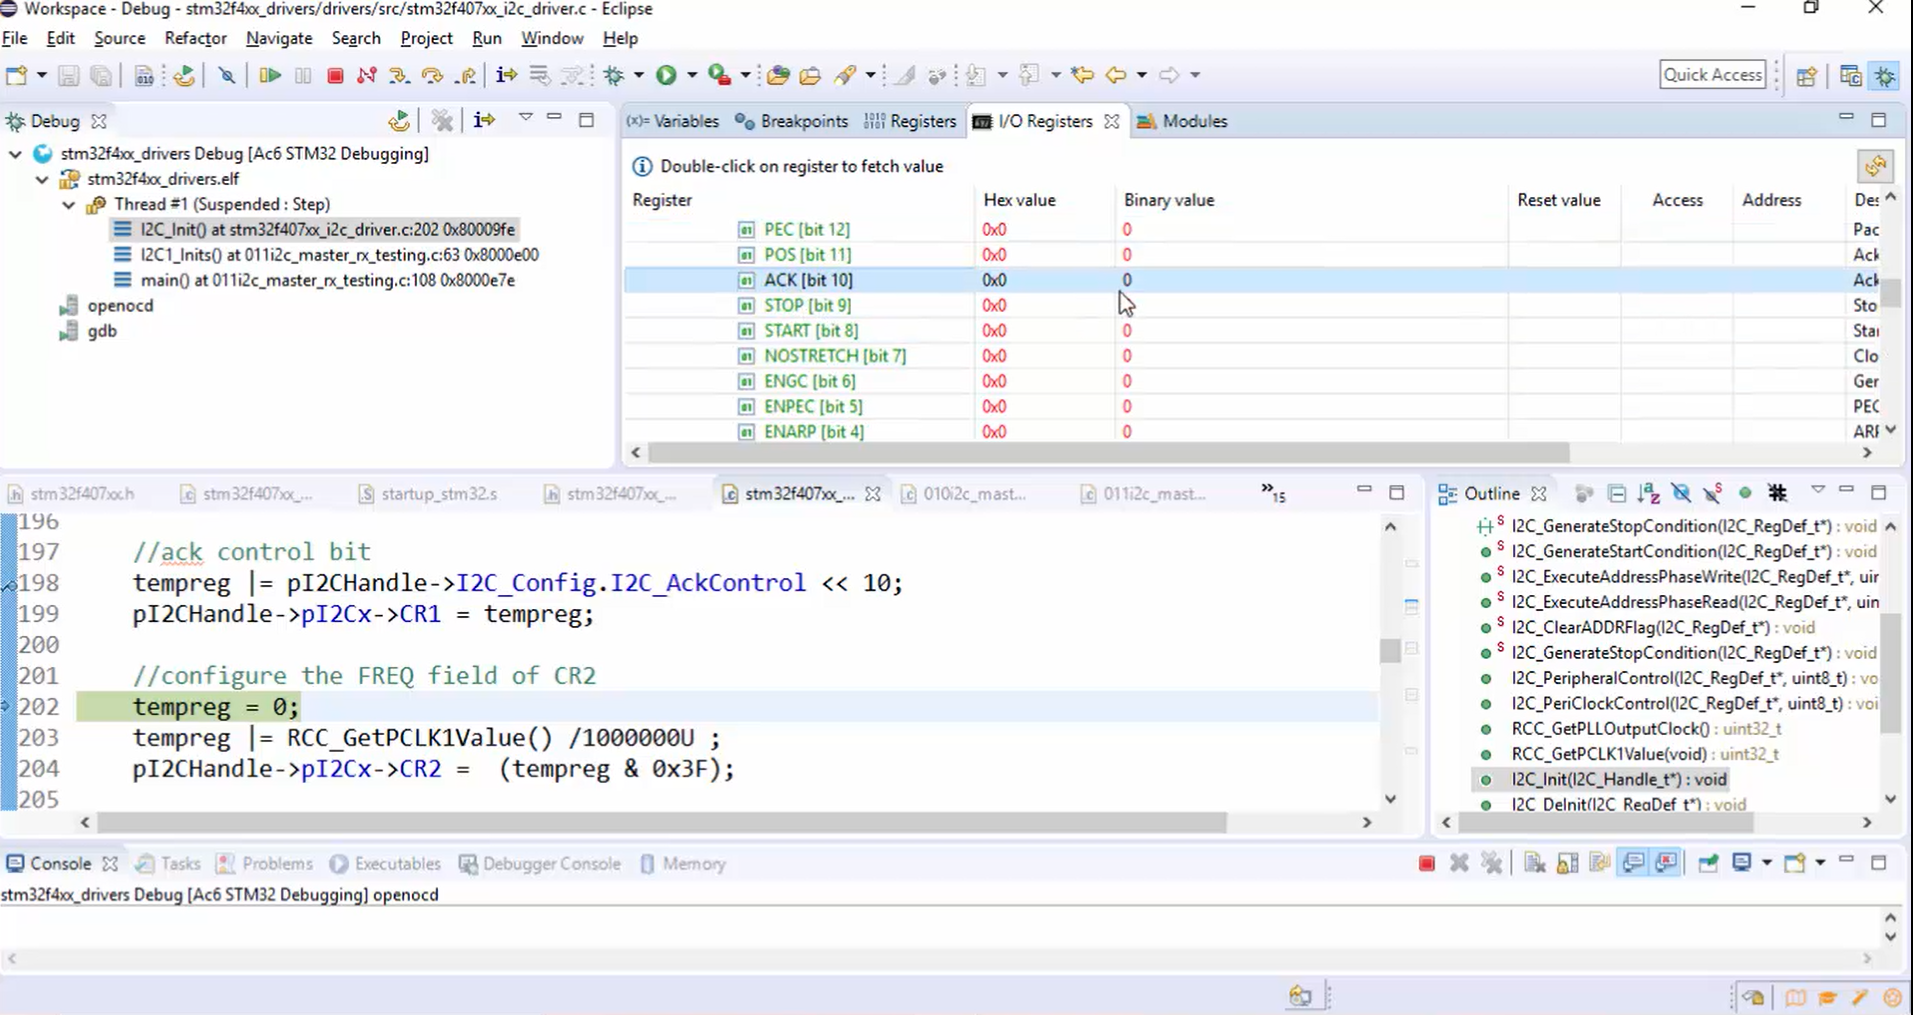The width and height of the screenshot is (1913, 1015).
Task: Close the stm32f407xx_ active editor tab
Action: [x=873, y=494]
